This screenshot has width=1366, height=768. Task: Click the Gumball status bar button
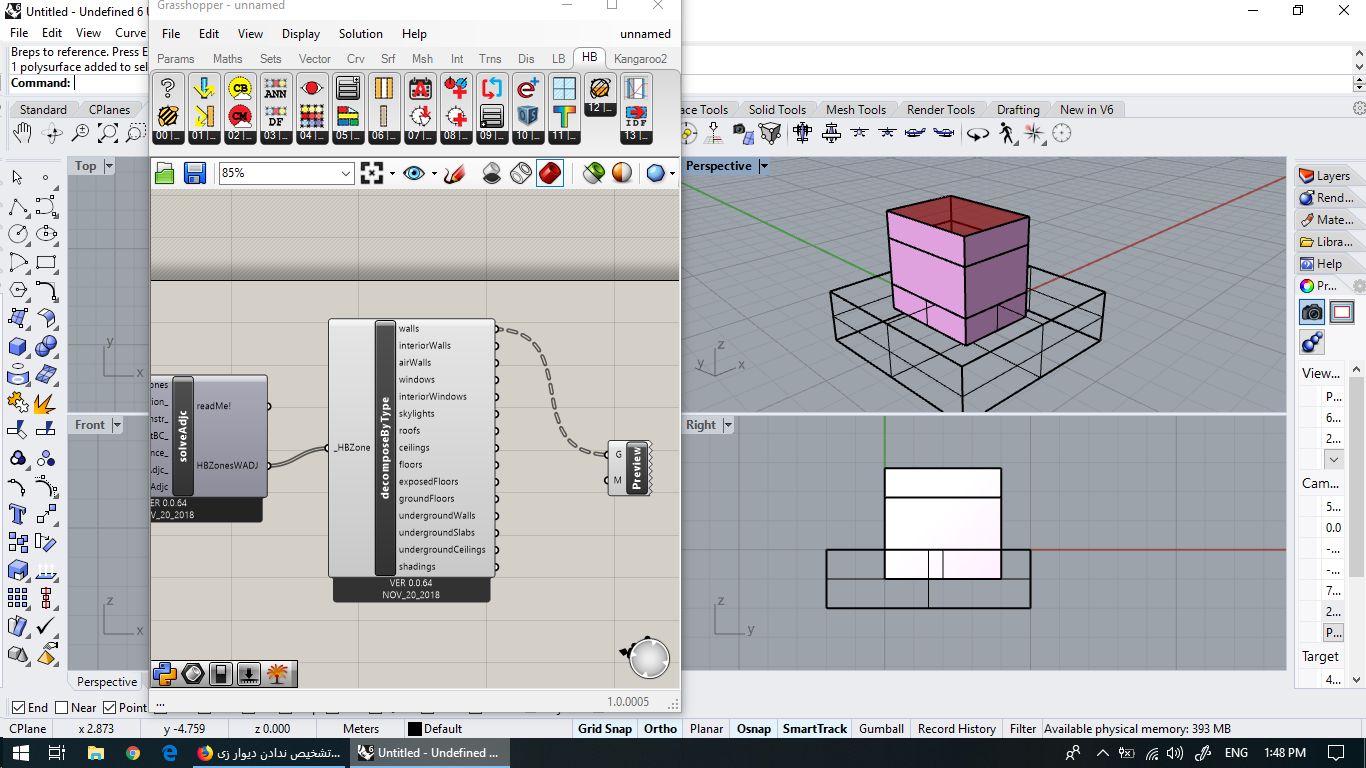click(881, 729)
